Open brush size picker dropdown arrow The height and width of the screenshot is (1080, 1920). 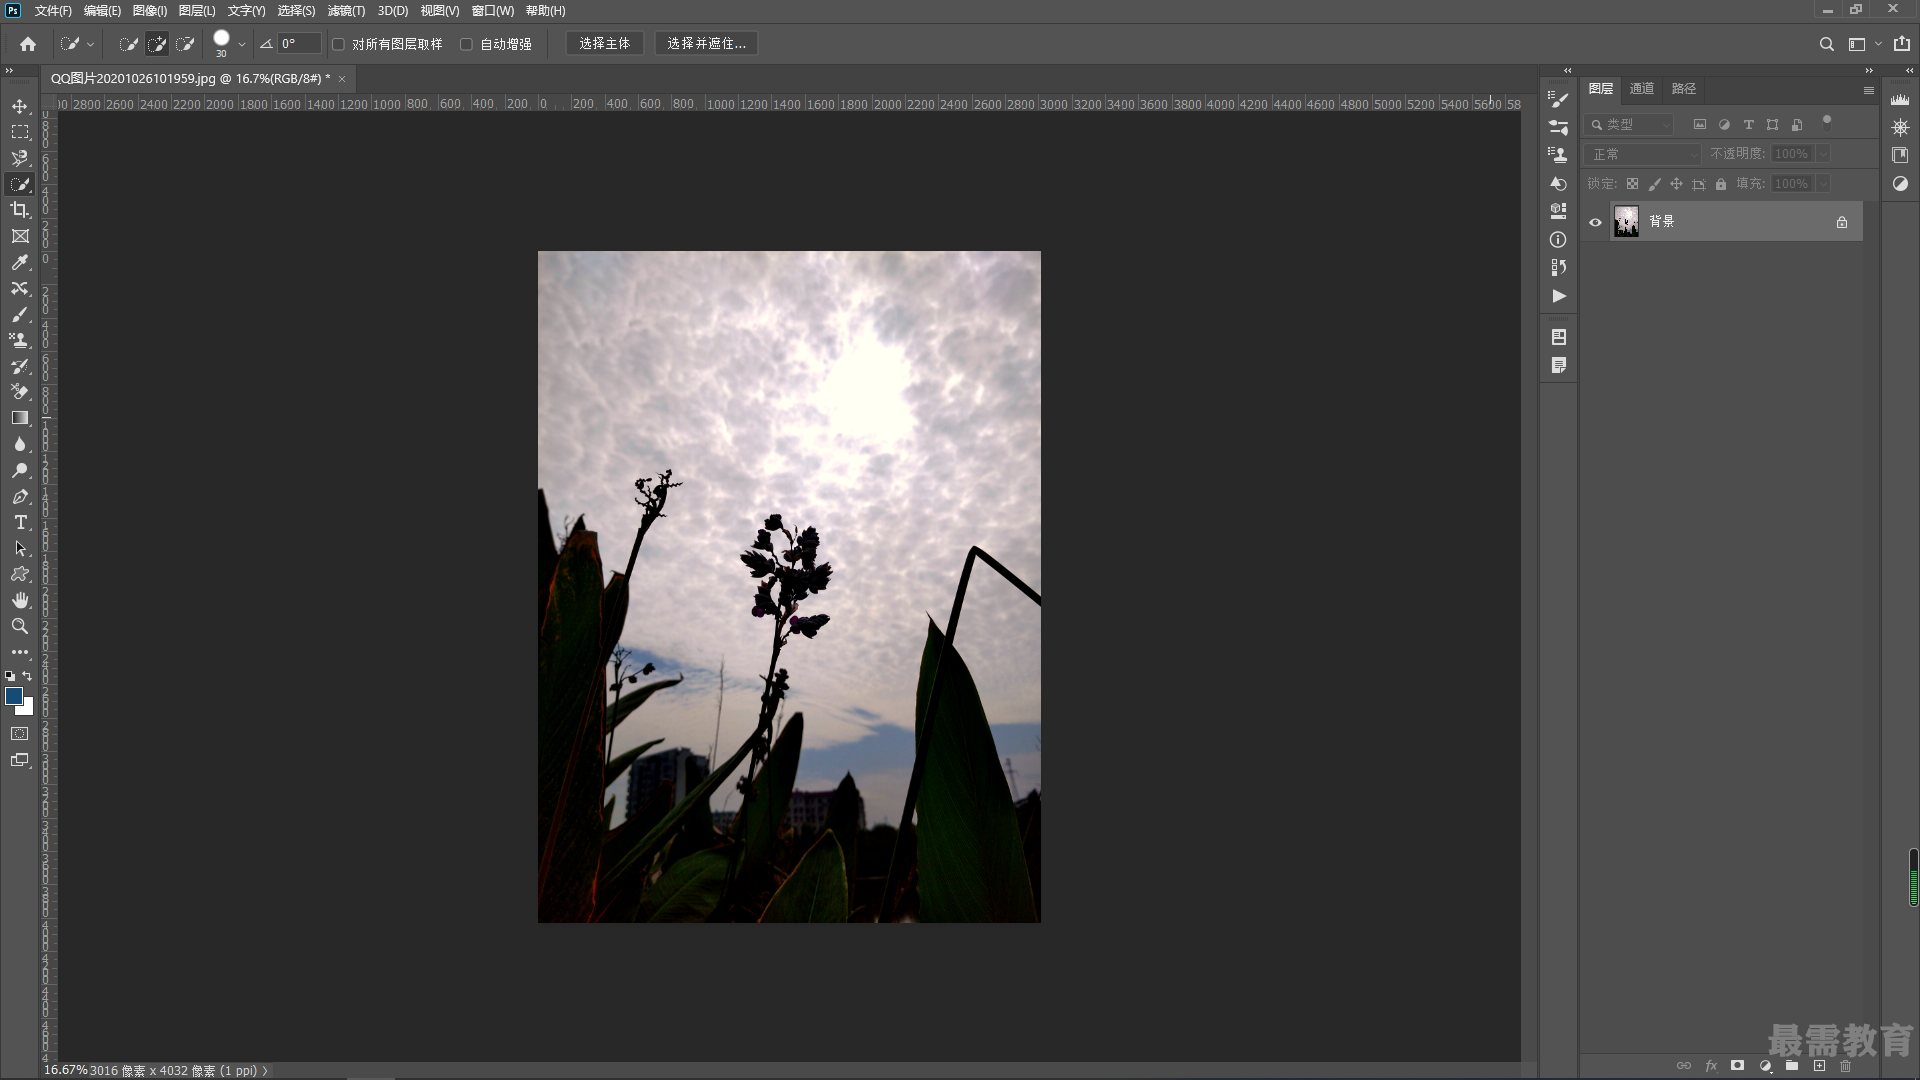(242, 44)
